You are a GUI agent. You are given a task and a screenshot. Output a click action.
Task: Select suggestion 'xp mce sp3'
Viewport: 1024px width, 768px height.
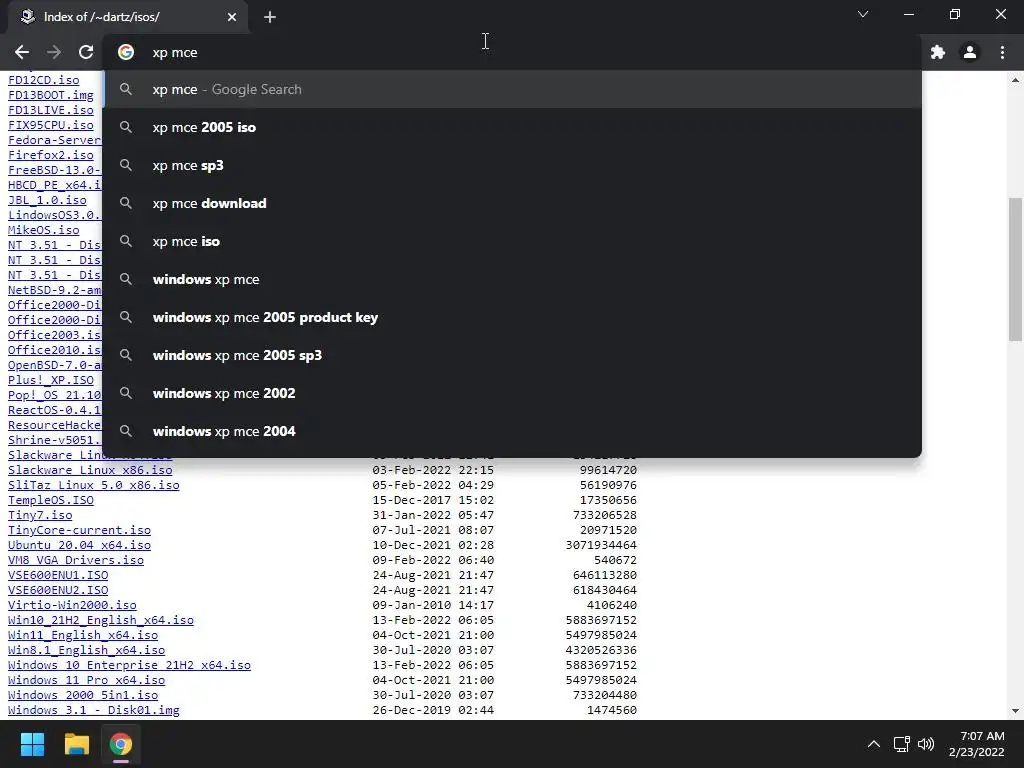click(513, 165)
